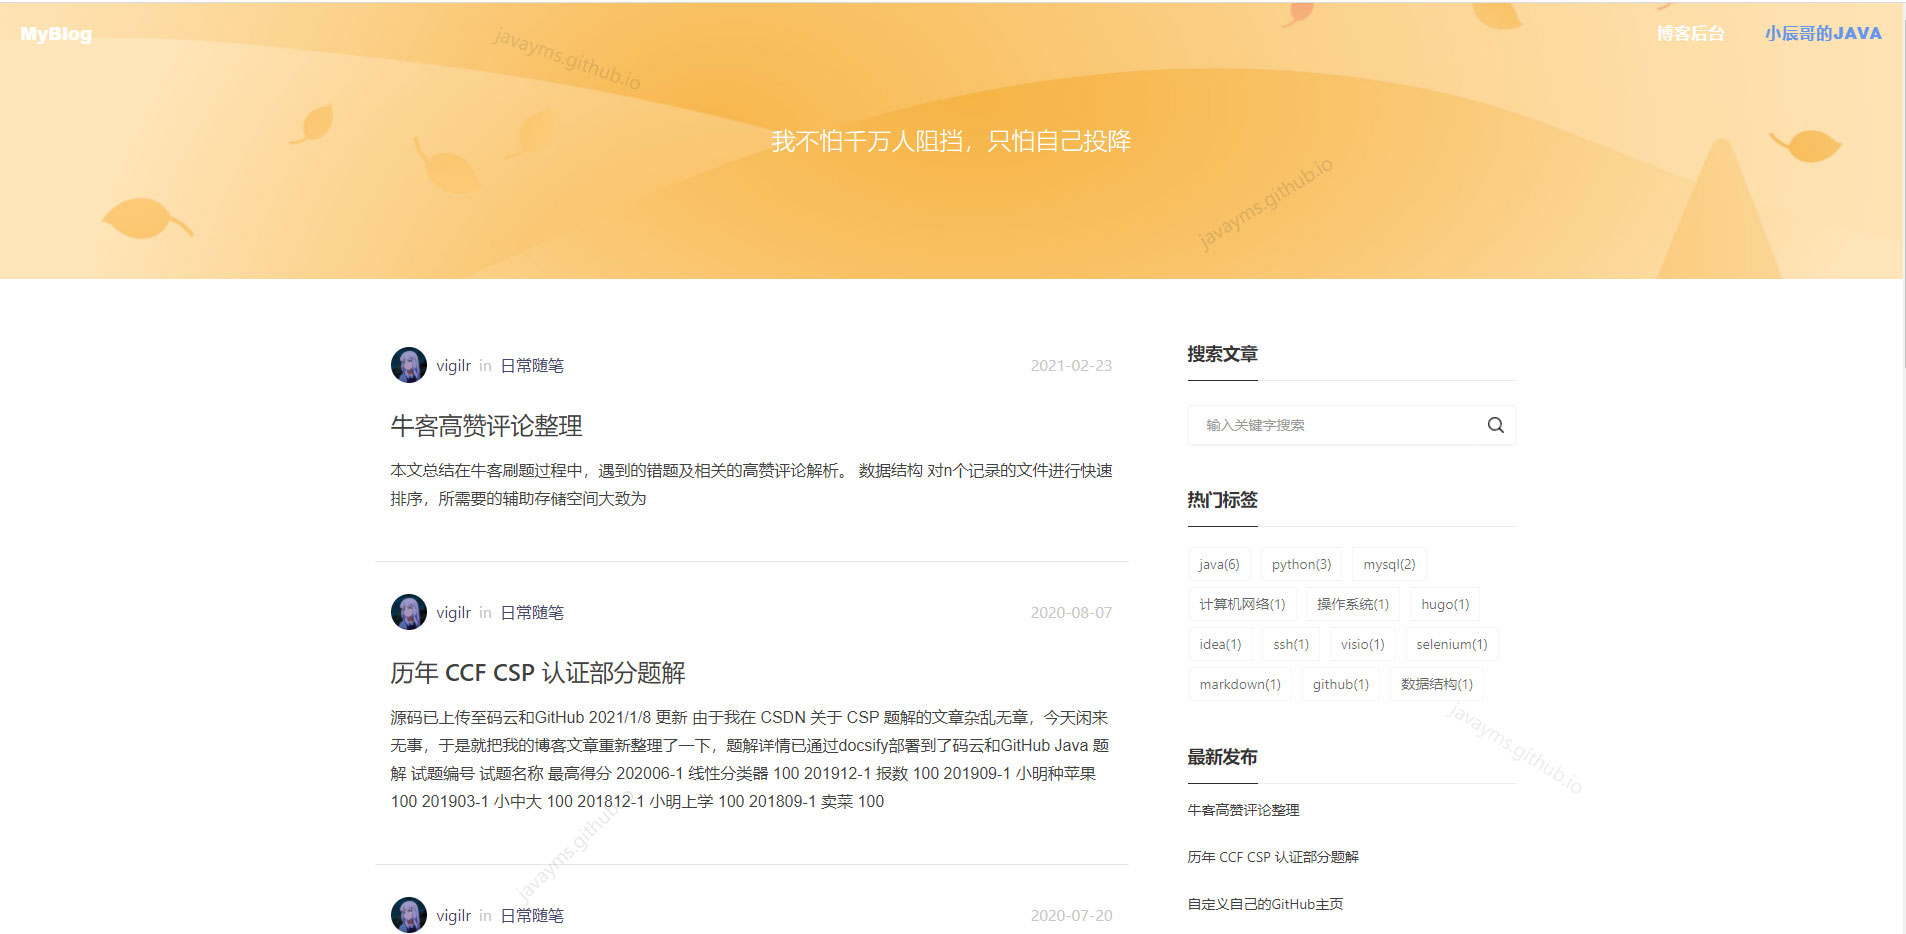
Task: Click the search magnifier icon
Action: click(x=1494, y=424)
